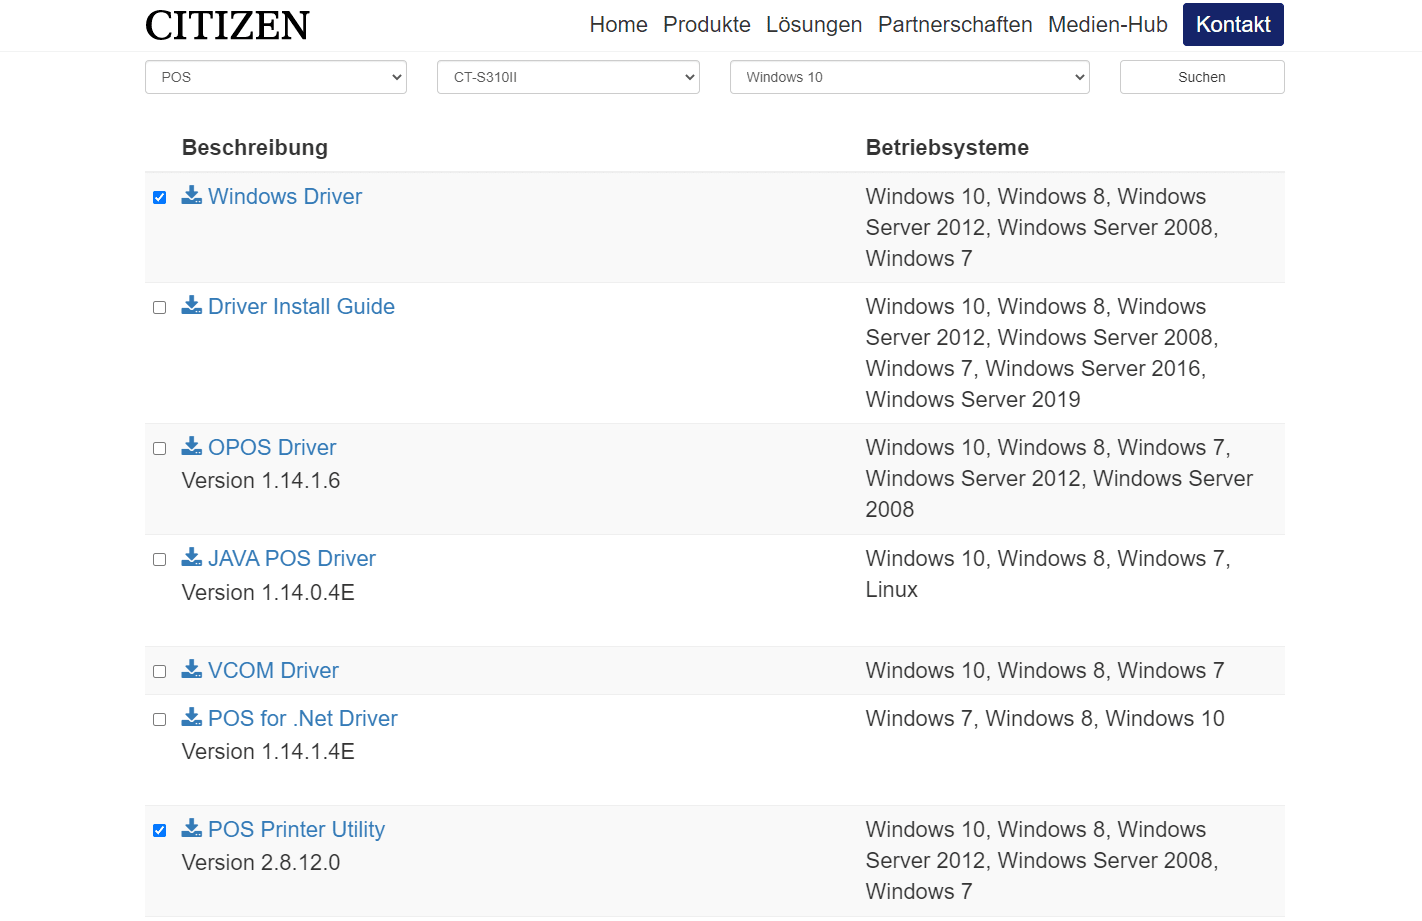The image size is (1422, 921).
Task: Tick the OPOS Driver checkbox
Action: (159, 448)
